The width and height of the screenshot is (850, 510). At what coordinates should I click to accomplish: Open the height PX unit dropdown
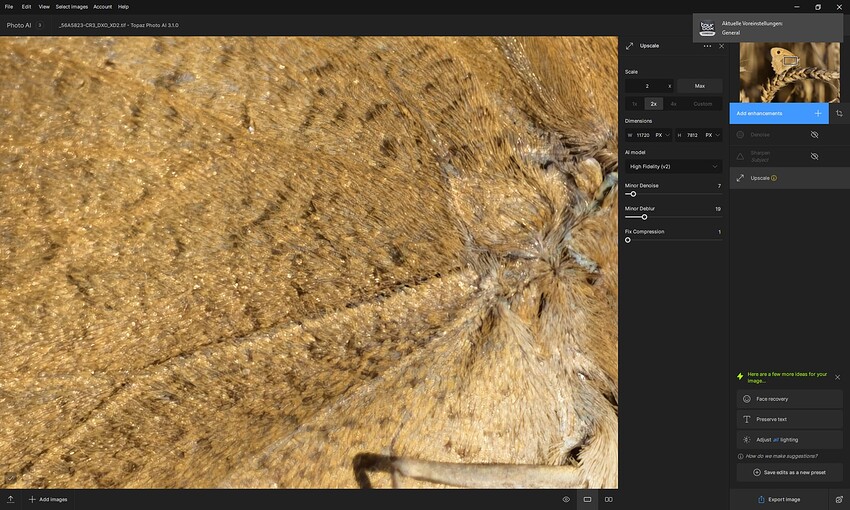coord(713,135)
